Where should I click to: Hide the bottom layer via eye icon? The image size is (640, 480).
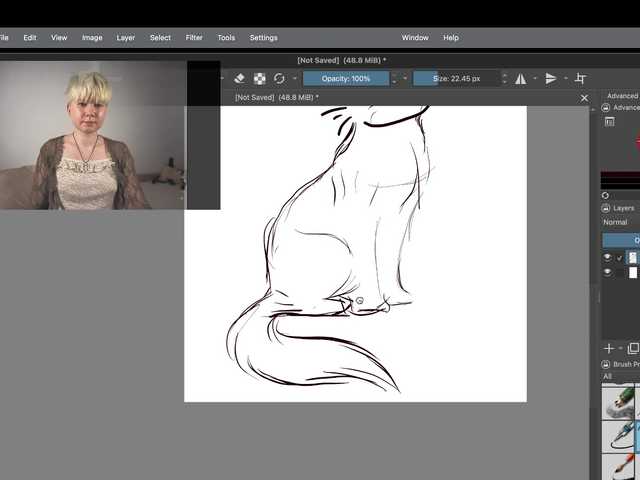tap(607, 272)
